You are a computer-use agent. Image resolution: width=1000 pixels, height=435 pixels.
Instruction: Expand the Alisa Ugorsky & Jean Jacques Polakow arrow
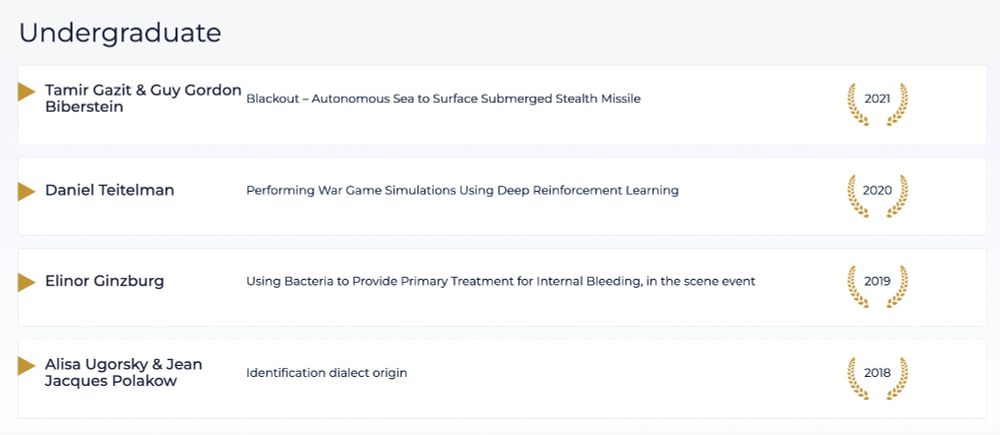tap(27, 366)
